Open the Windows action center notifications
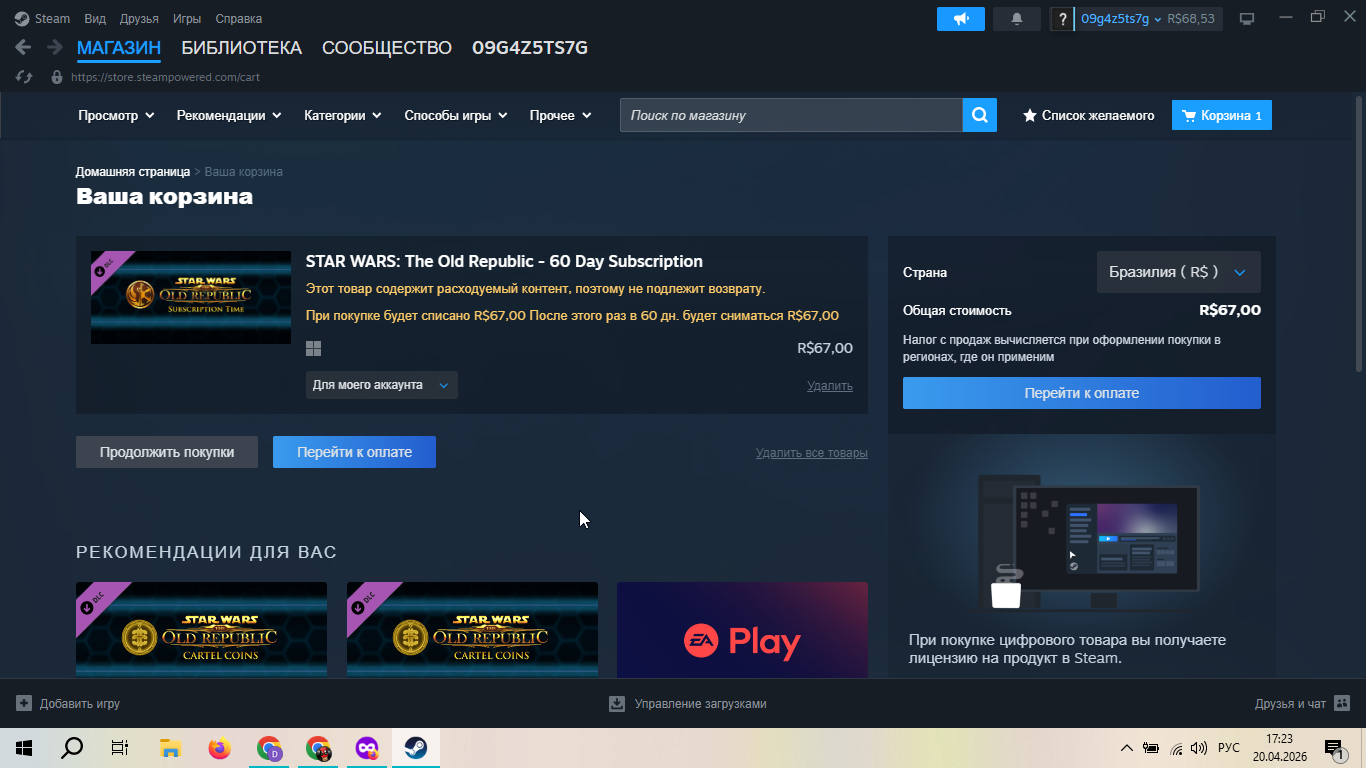 point(1333,748)
